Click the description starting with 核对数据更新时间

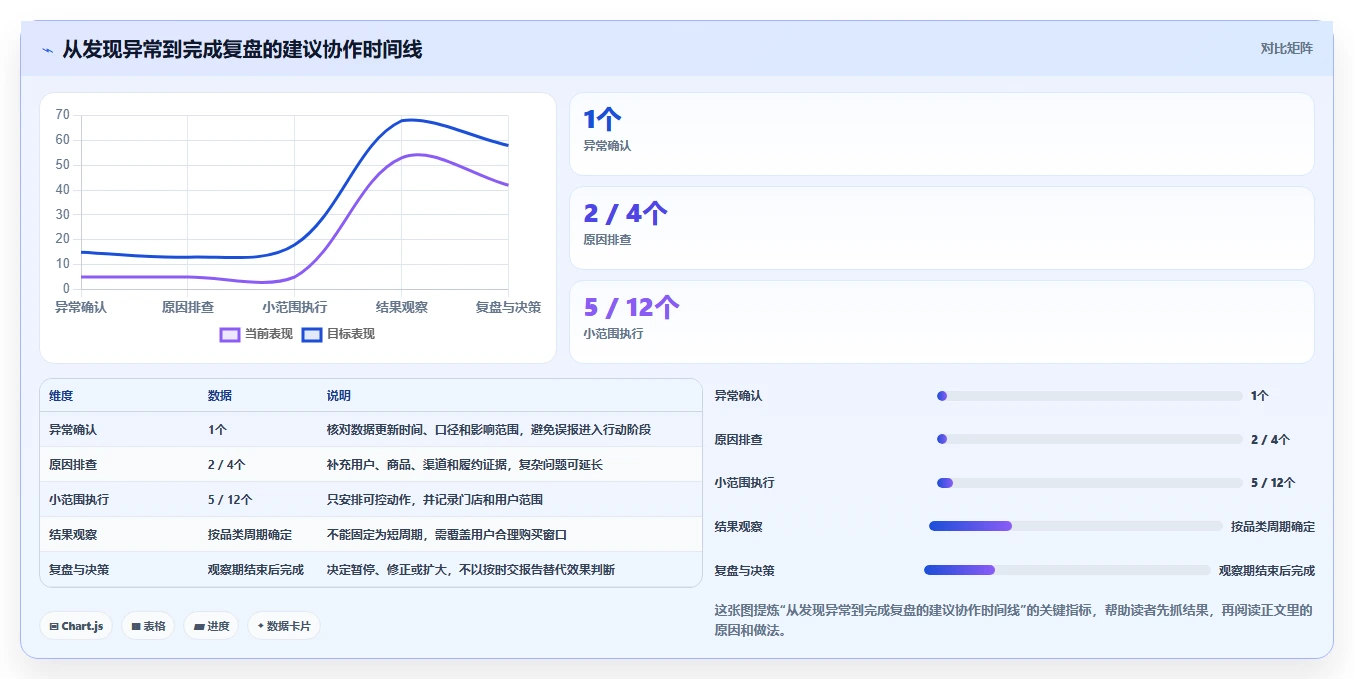(x=489, y=430)
